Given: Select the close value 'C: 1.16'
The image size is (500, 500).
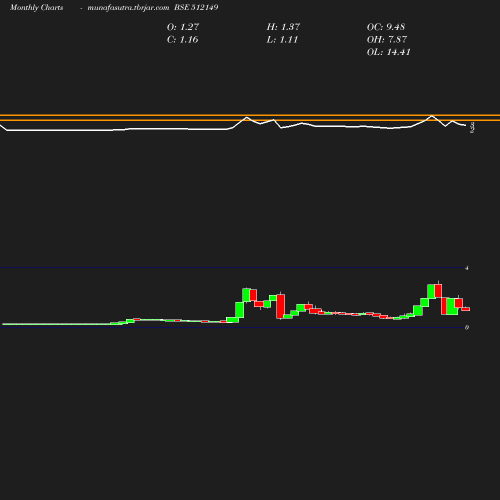Looking at the screenshot, I should click(182, 40).
